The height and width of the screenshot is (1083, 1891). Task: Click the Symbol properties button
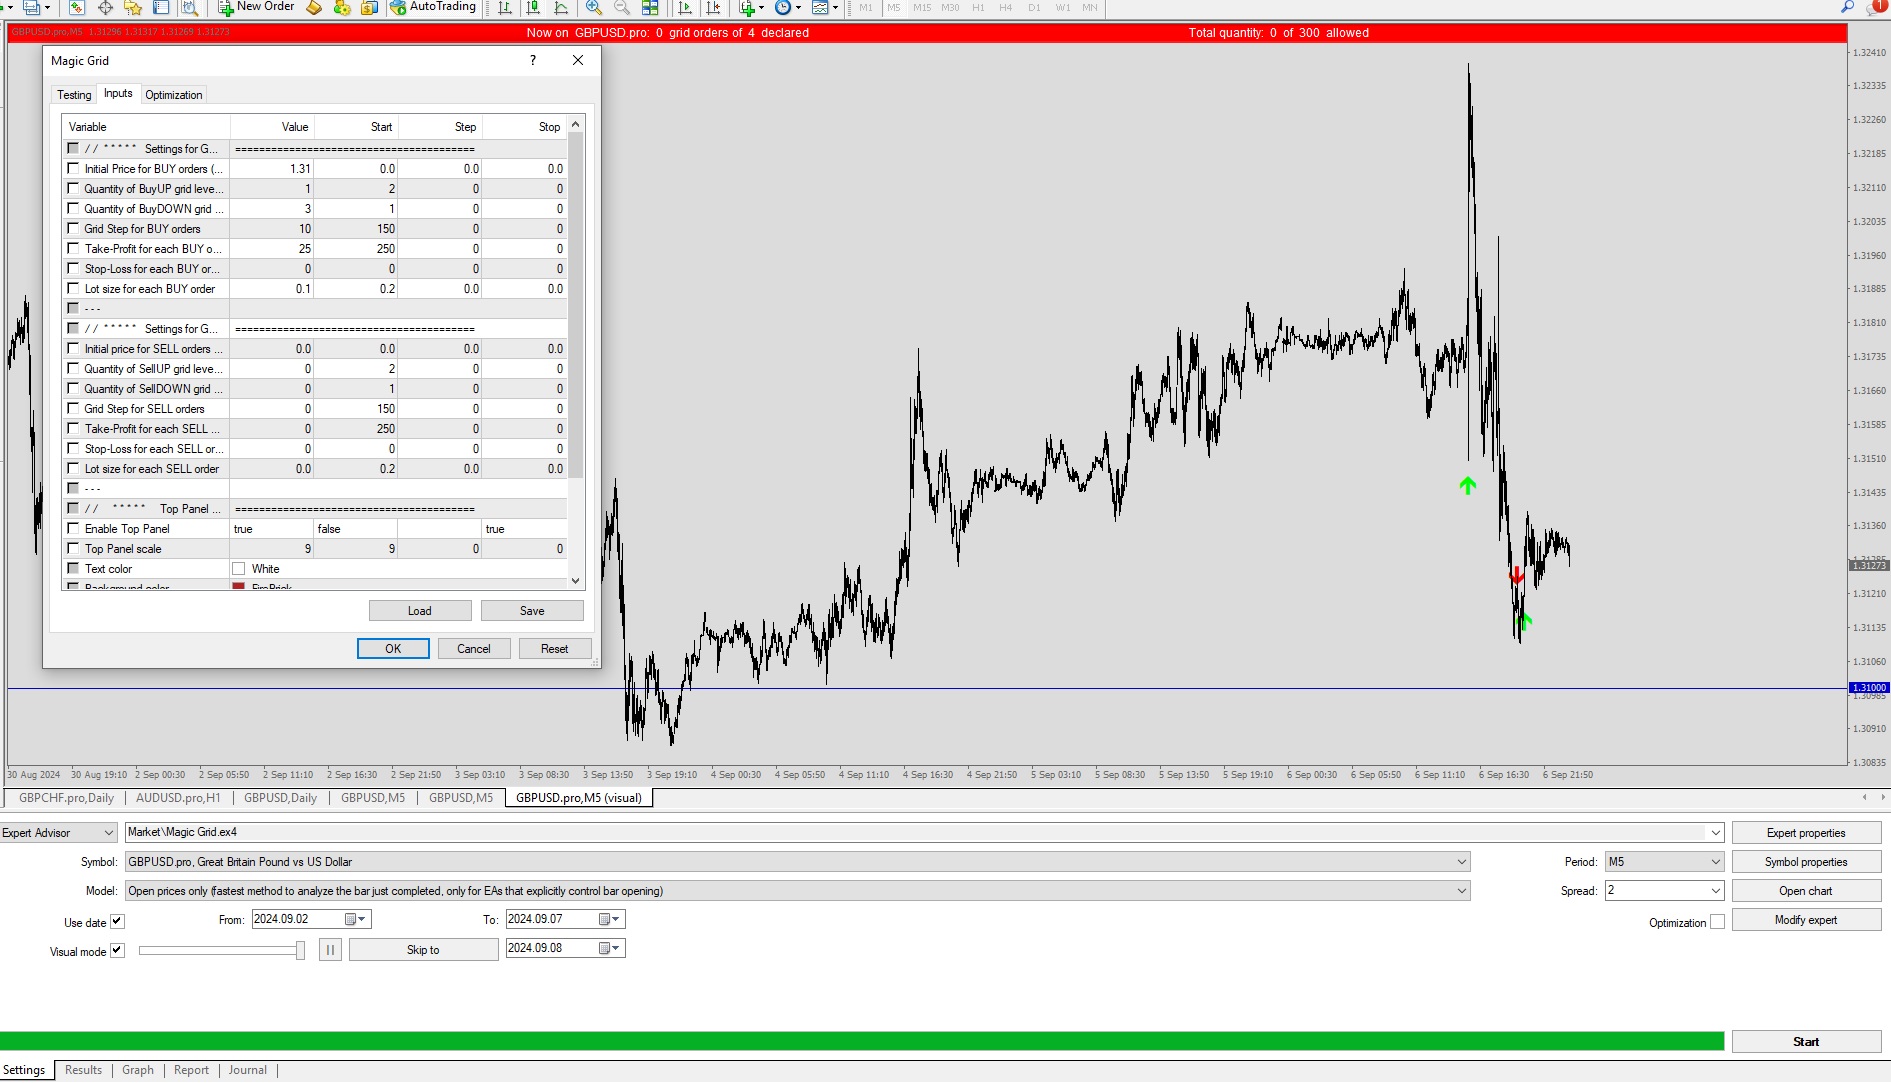tap(1806, 861)
